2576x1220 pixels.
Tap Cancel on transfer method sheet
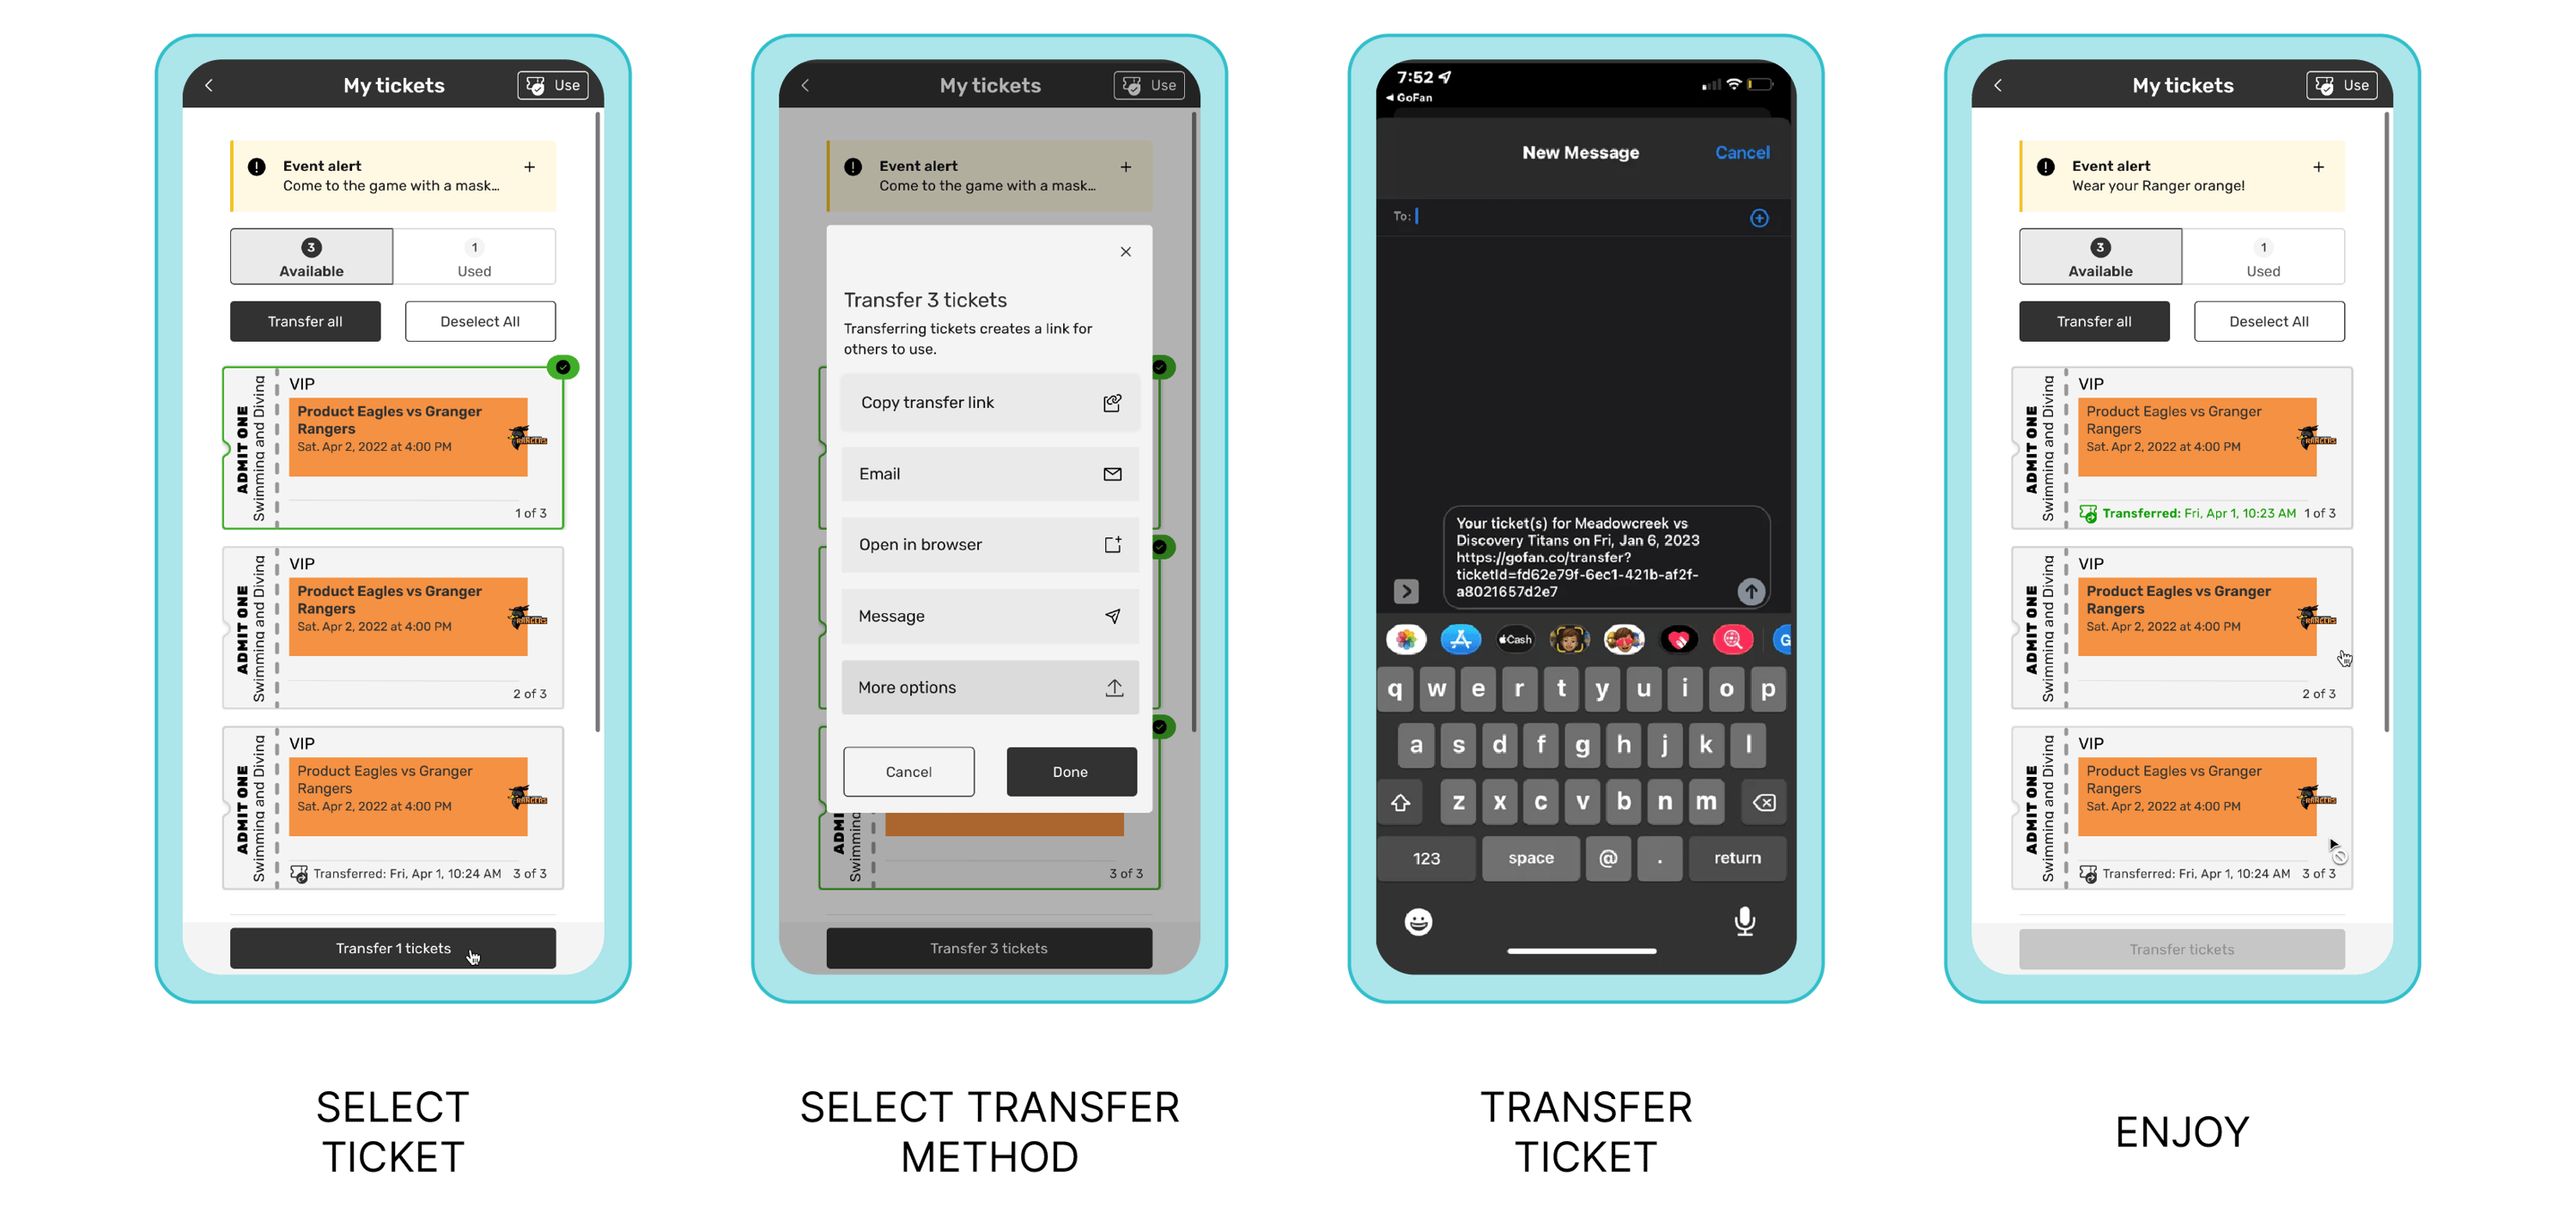[908, 772]
